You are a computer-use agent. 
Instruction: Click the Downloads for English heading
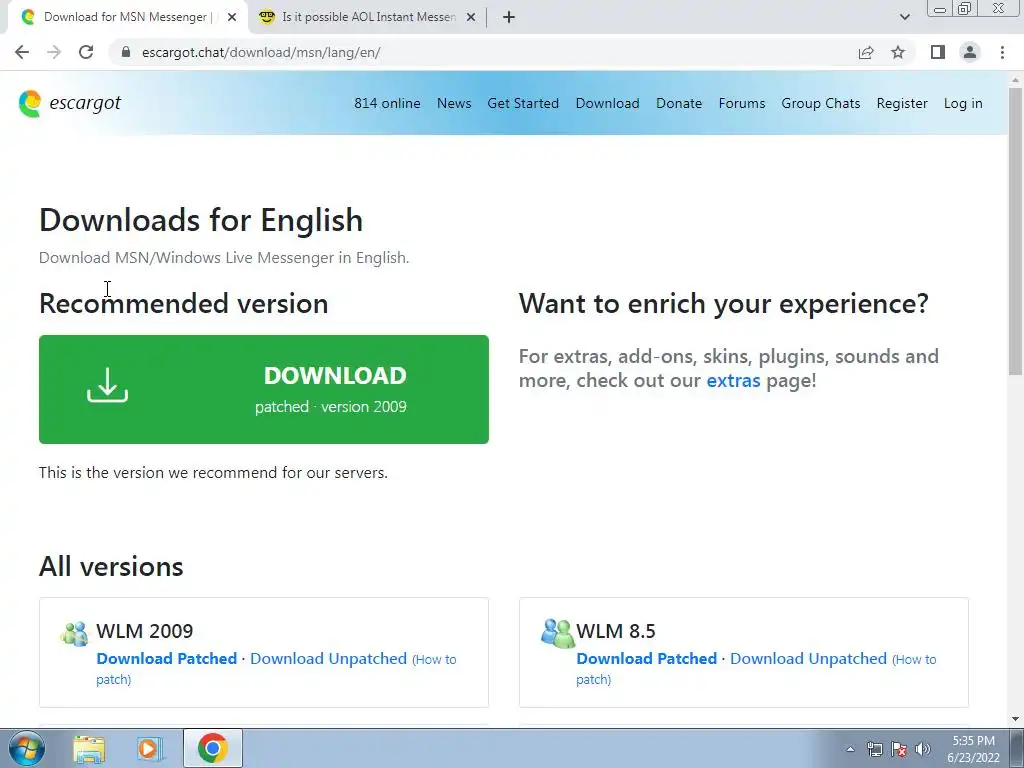201,220
